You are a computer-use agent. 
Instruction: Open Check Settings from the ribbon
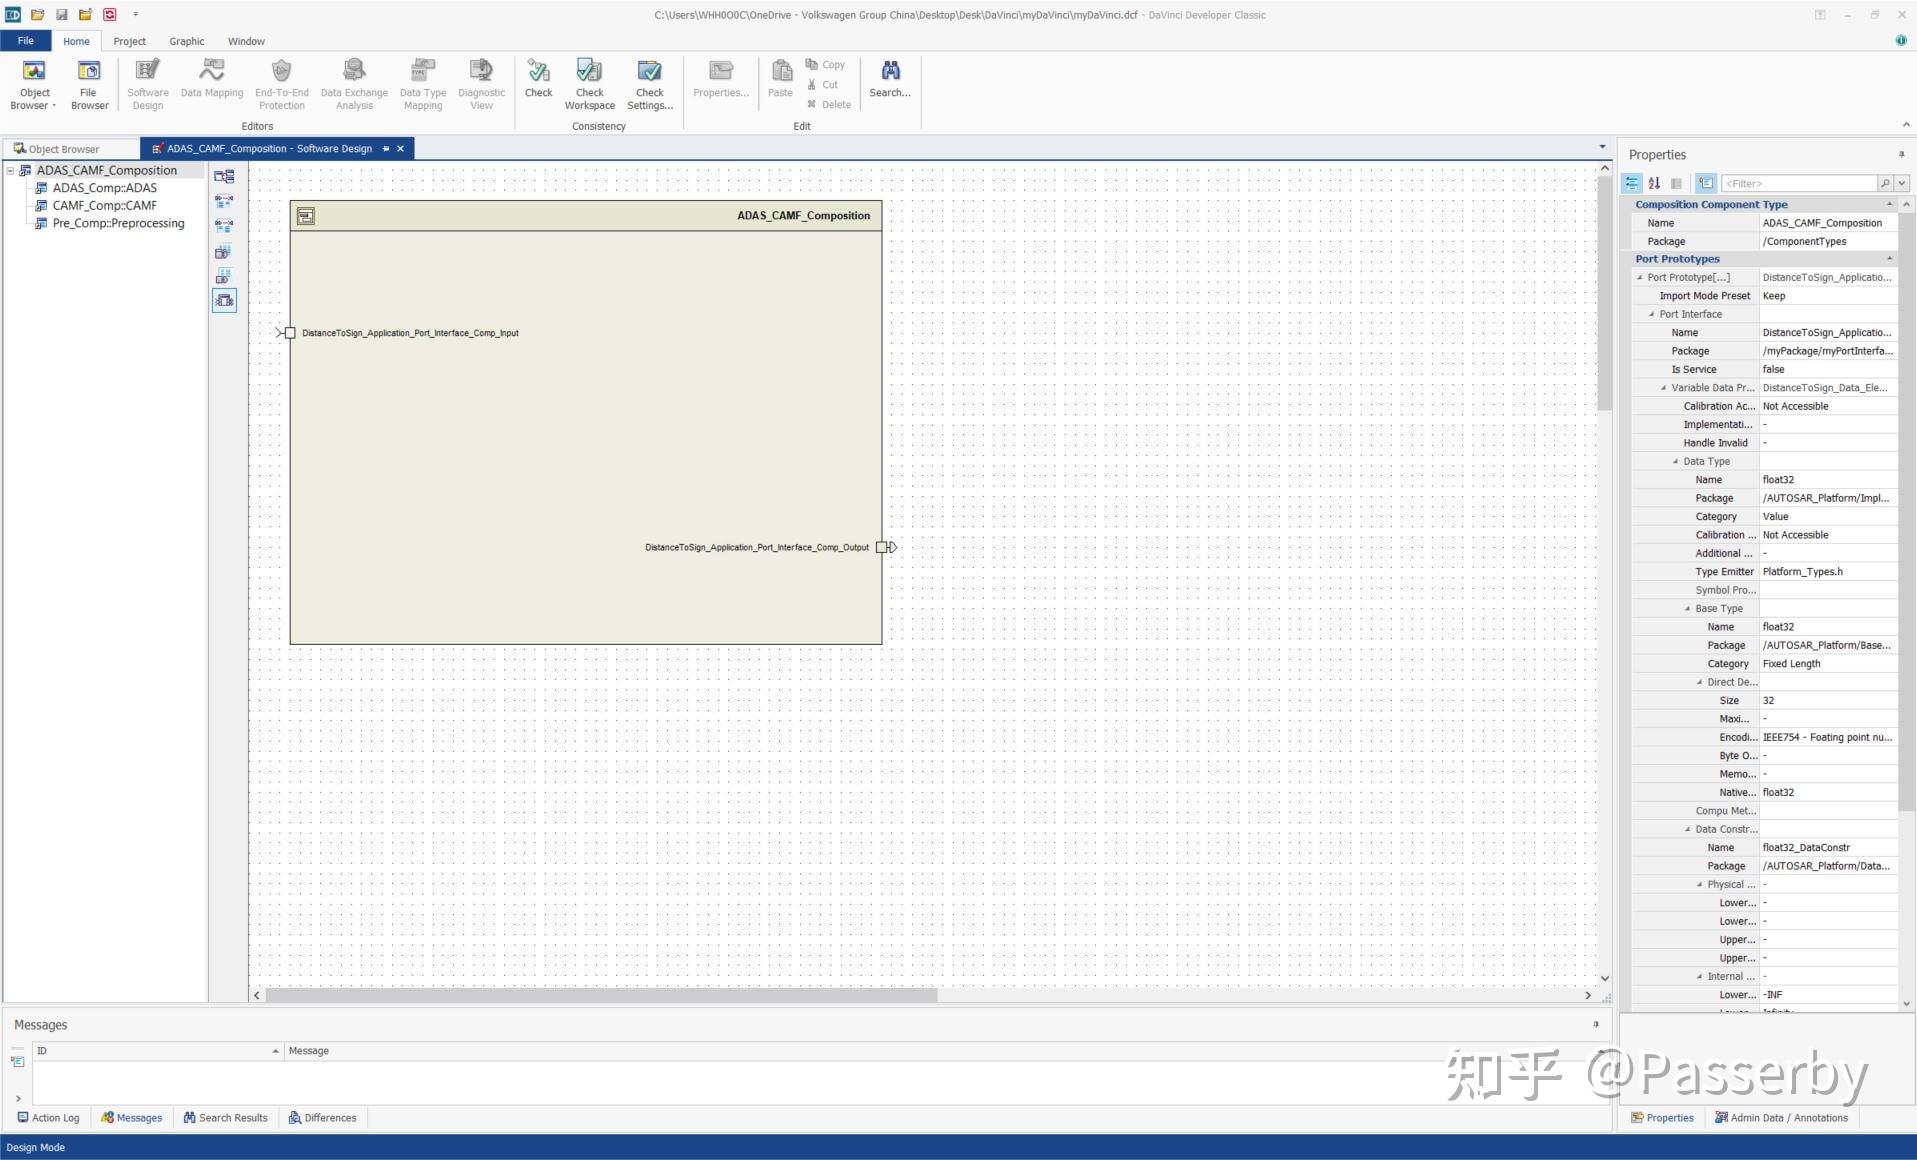point(648,82)
